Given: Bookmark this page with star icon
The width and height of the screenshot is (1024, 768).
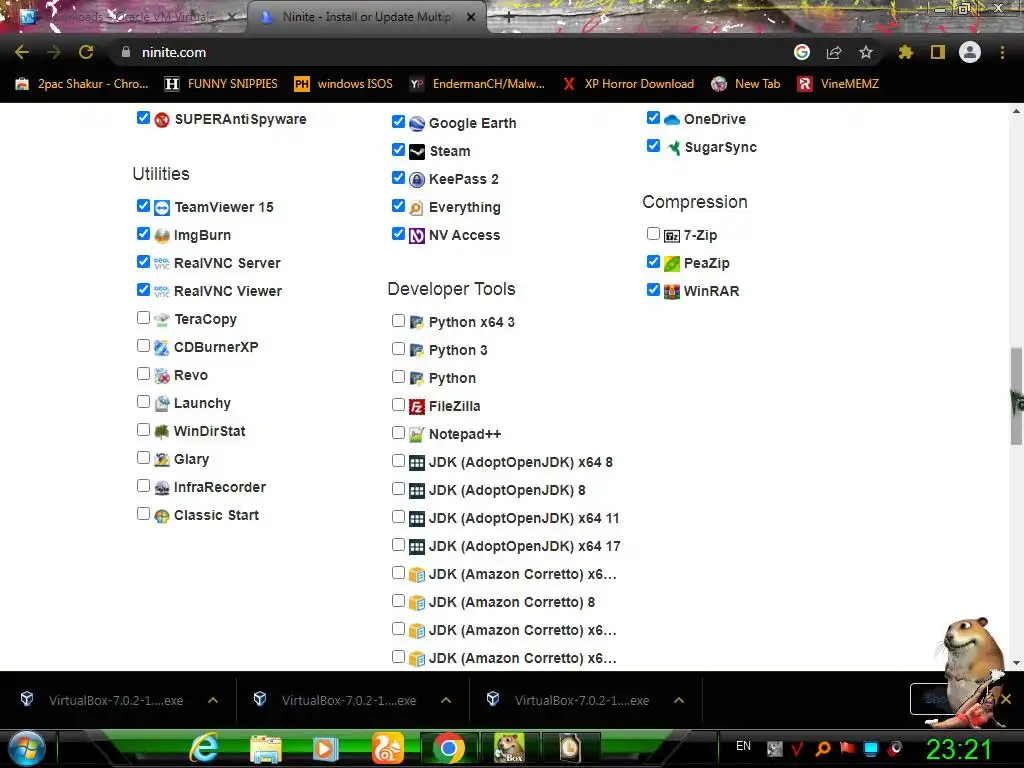Looking at the screenshot, I should (x=866, y=52).
